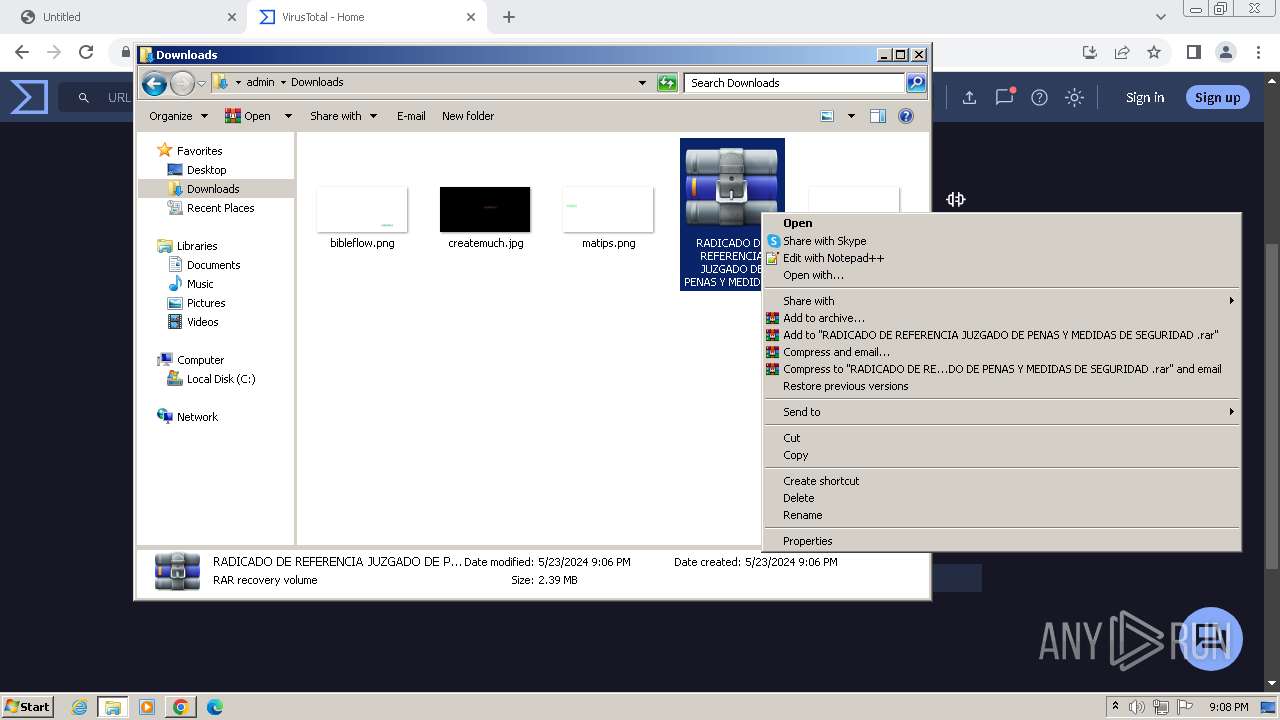Select Computer in the navigation pane

(200, 360)
